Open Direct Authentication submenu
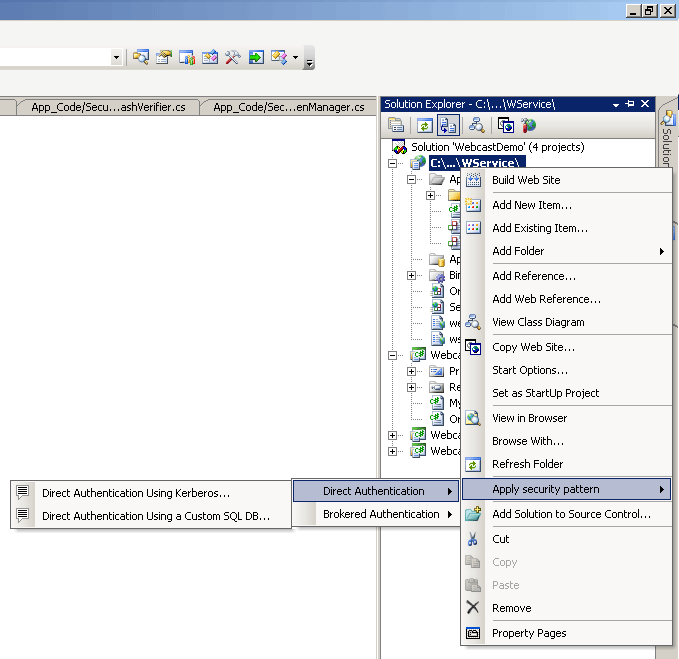 click(x=376, y=491)
